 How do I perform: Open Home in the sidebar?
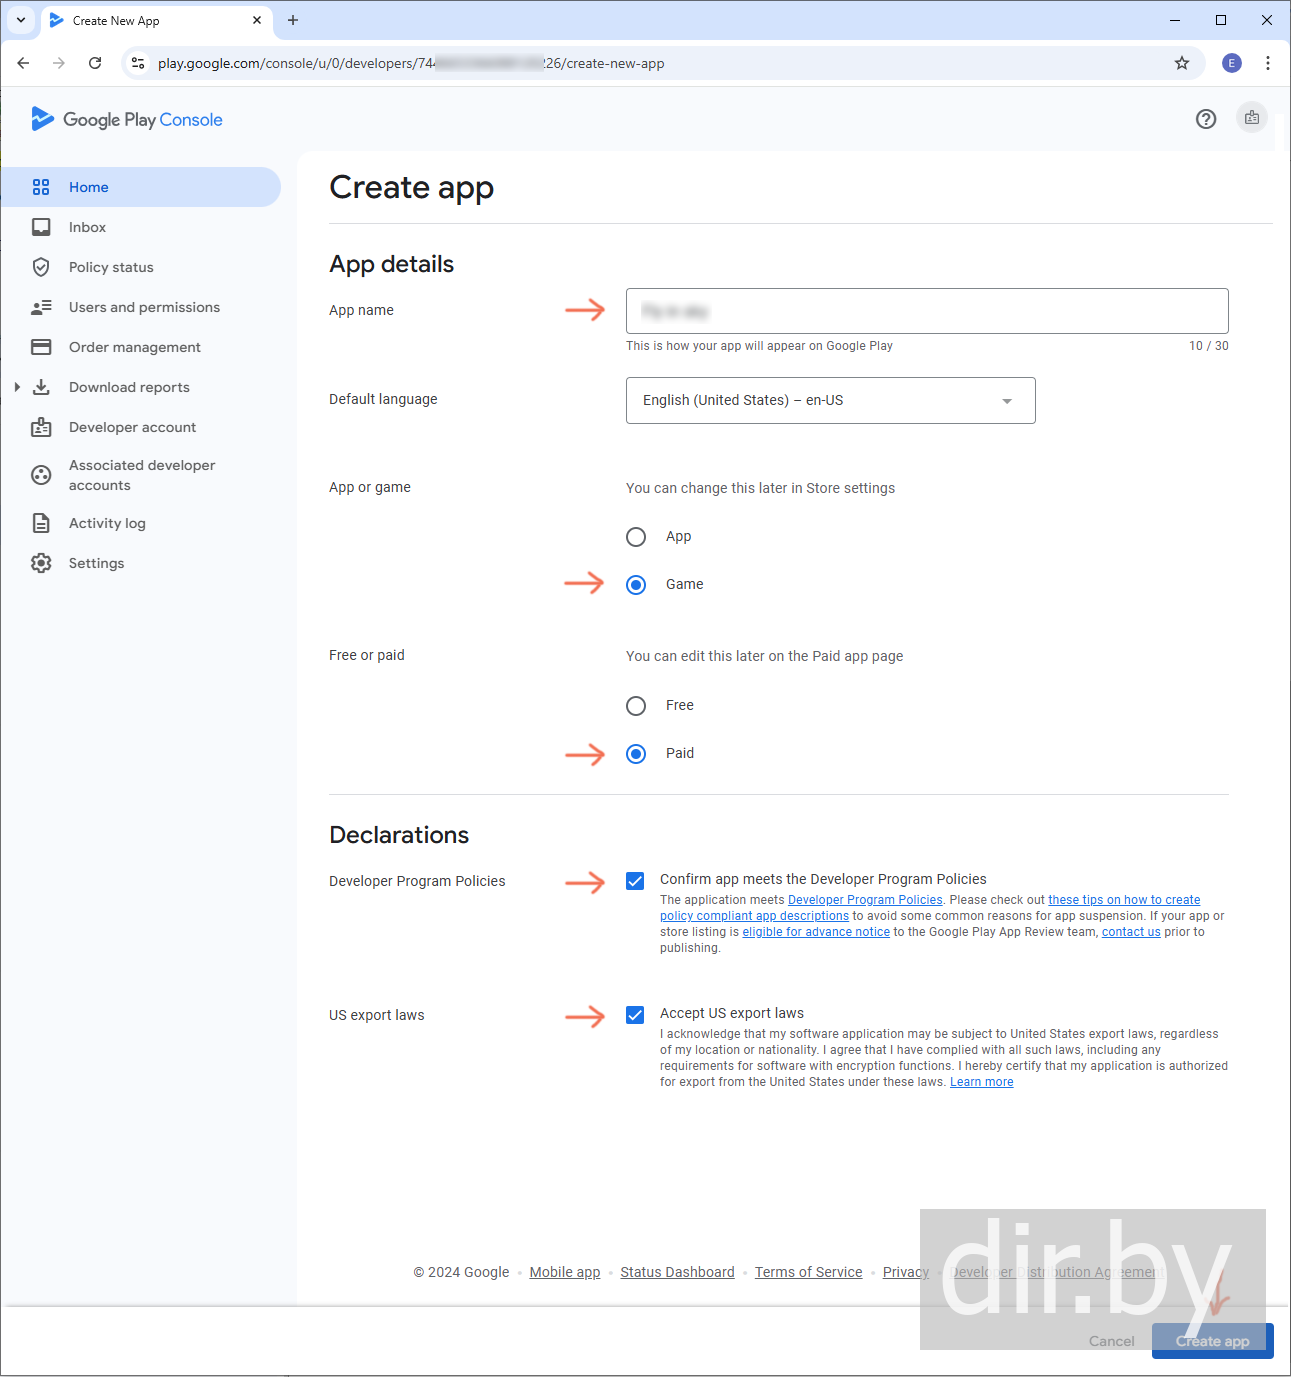tap(141, 187)
